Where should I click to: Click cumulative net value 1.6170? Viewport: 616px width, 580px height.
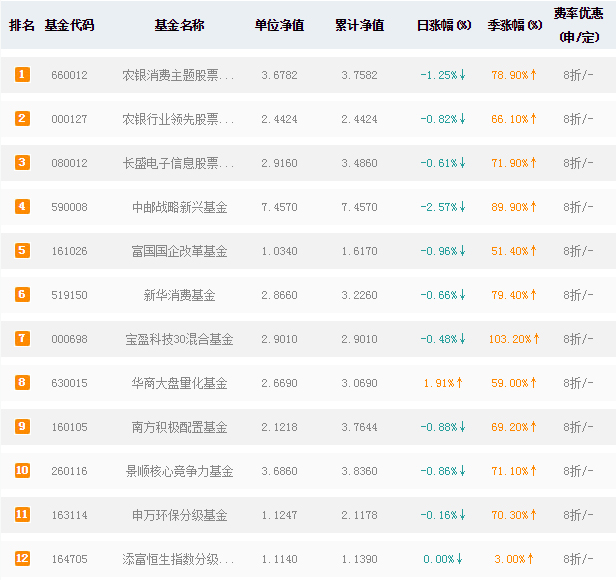[359, 251]
